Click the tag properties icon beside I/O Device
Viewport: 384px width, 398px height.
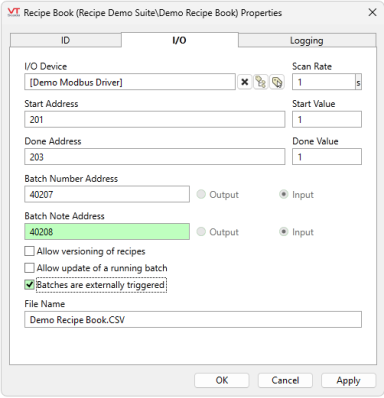[x=277, y=82]
